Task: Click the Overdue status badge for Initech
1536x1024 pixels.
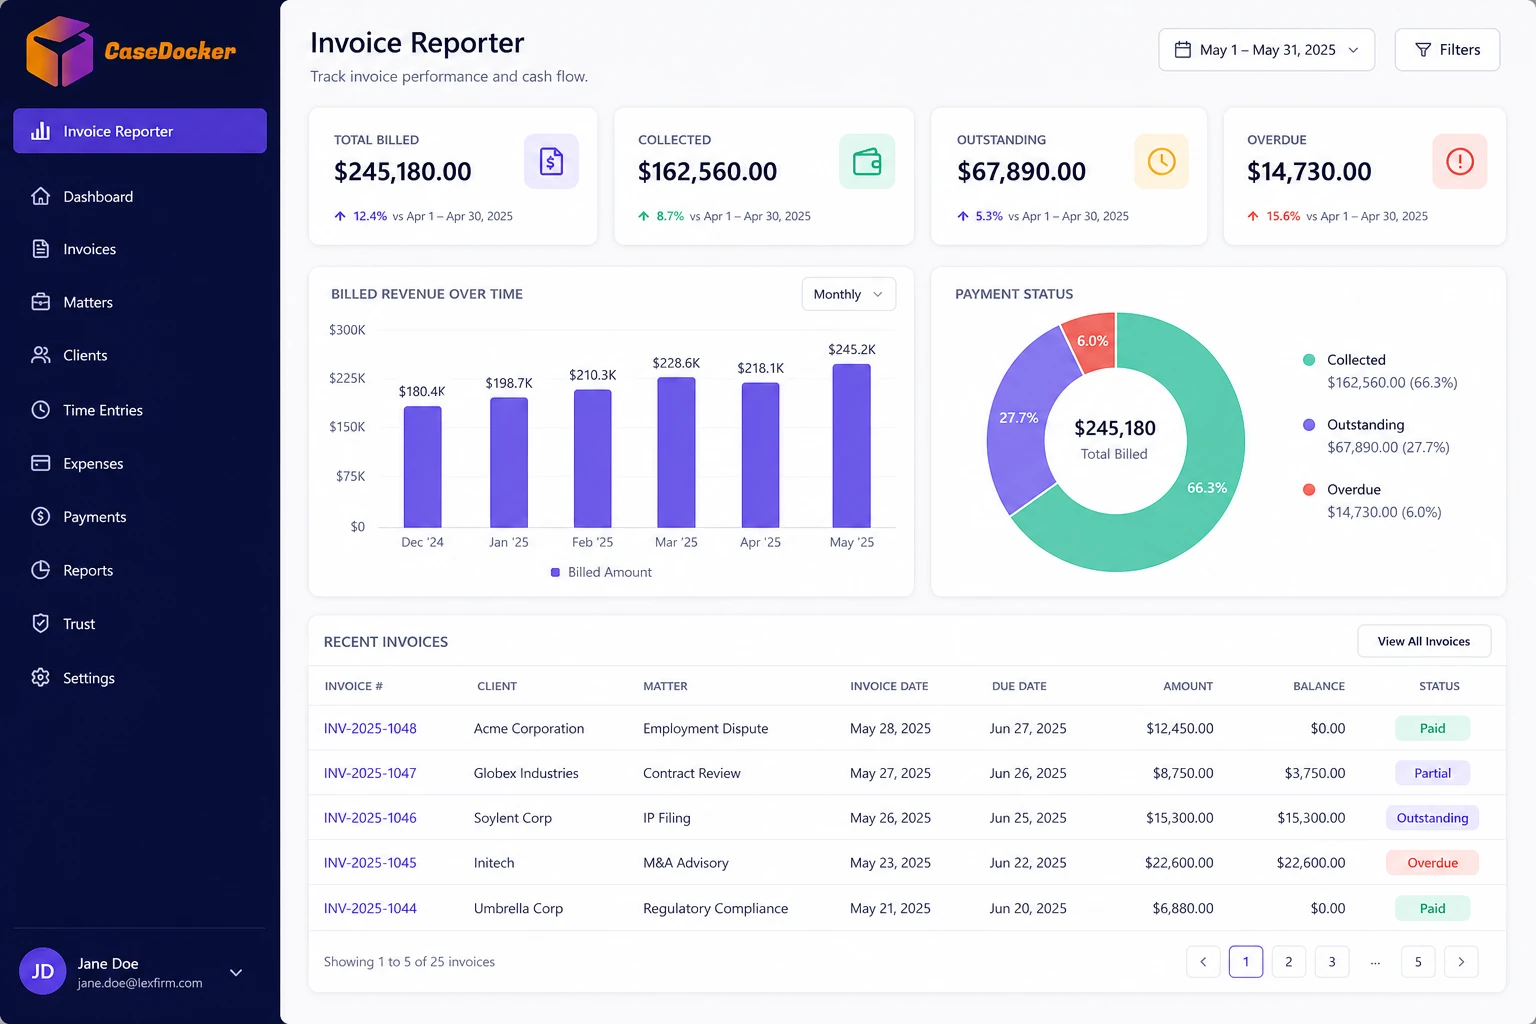Action: click(x=1433, y=863)
